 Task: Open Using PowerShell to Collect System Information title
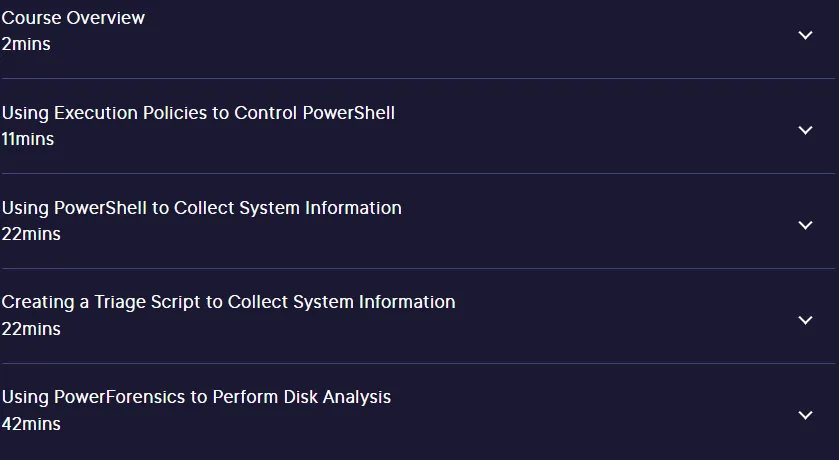(x=202, y=208)
